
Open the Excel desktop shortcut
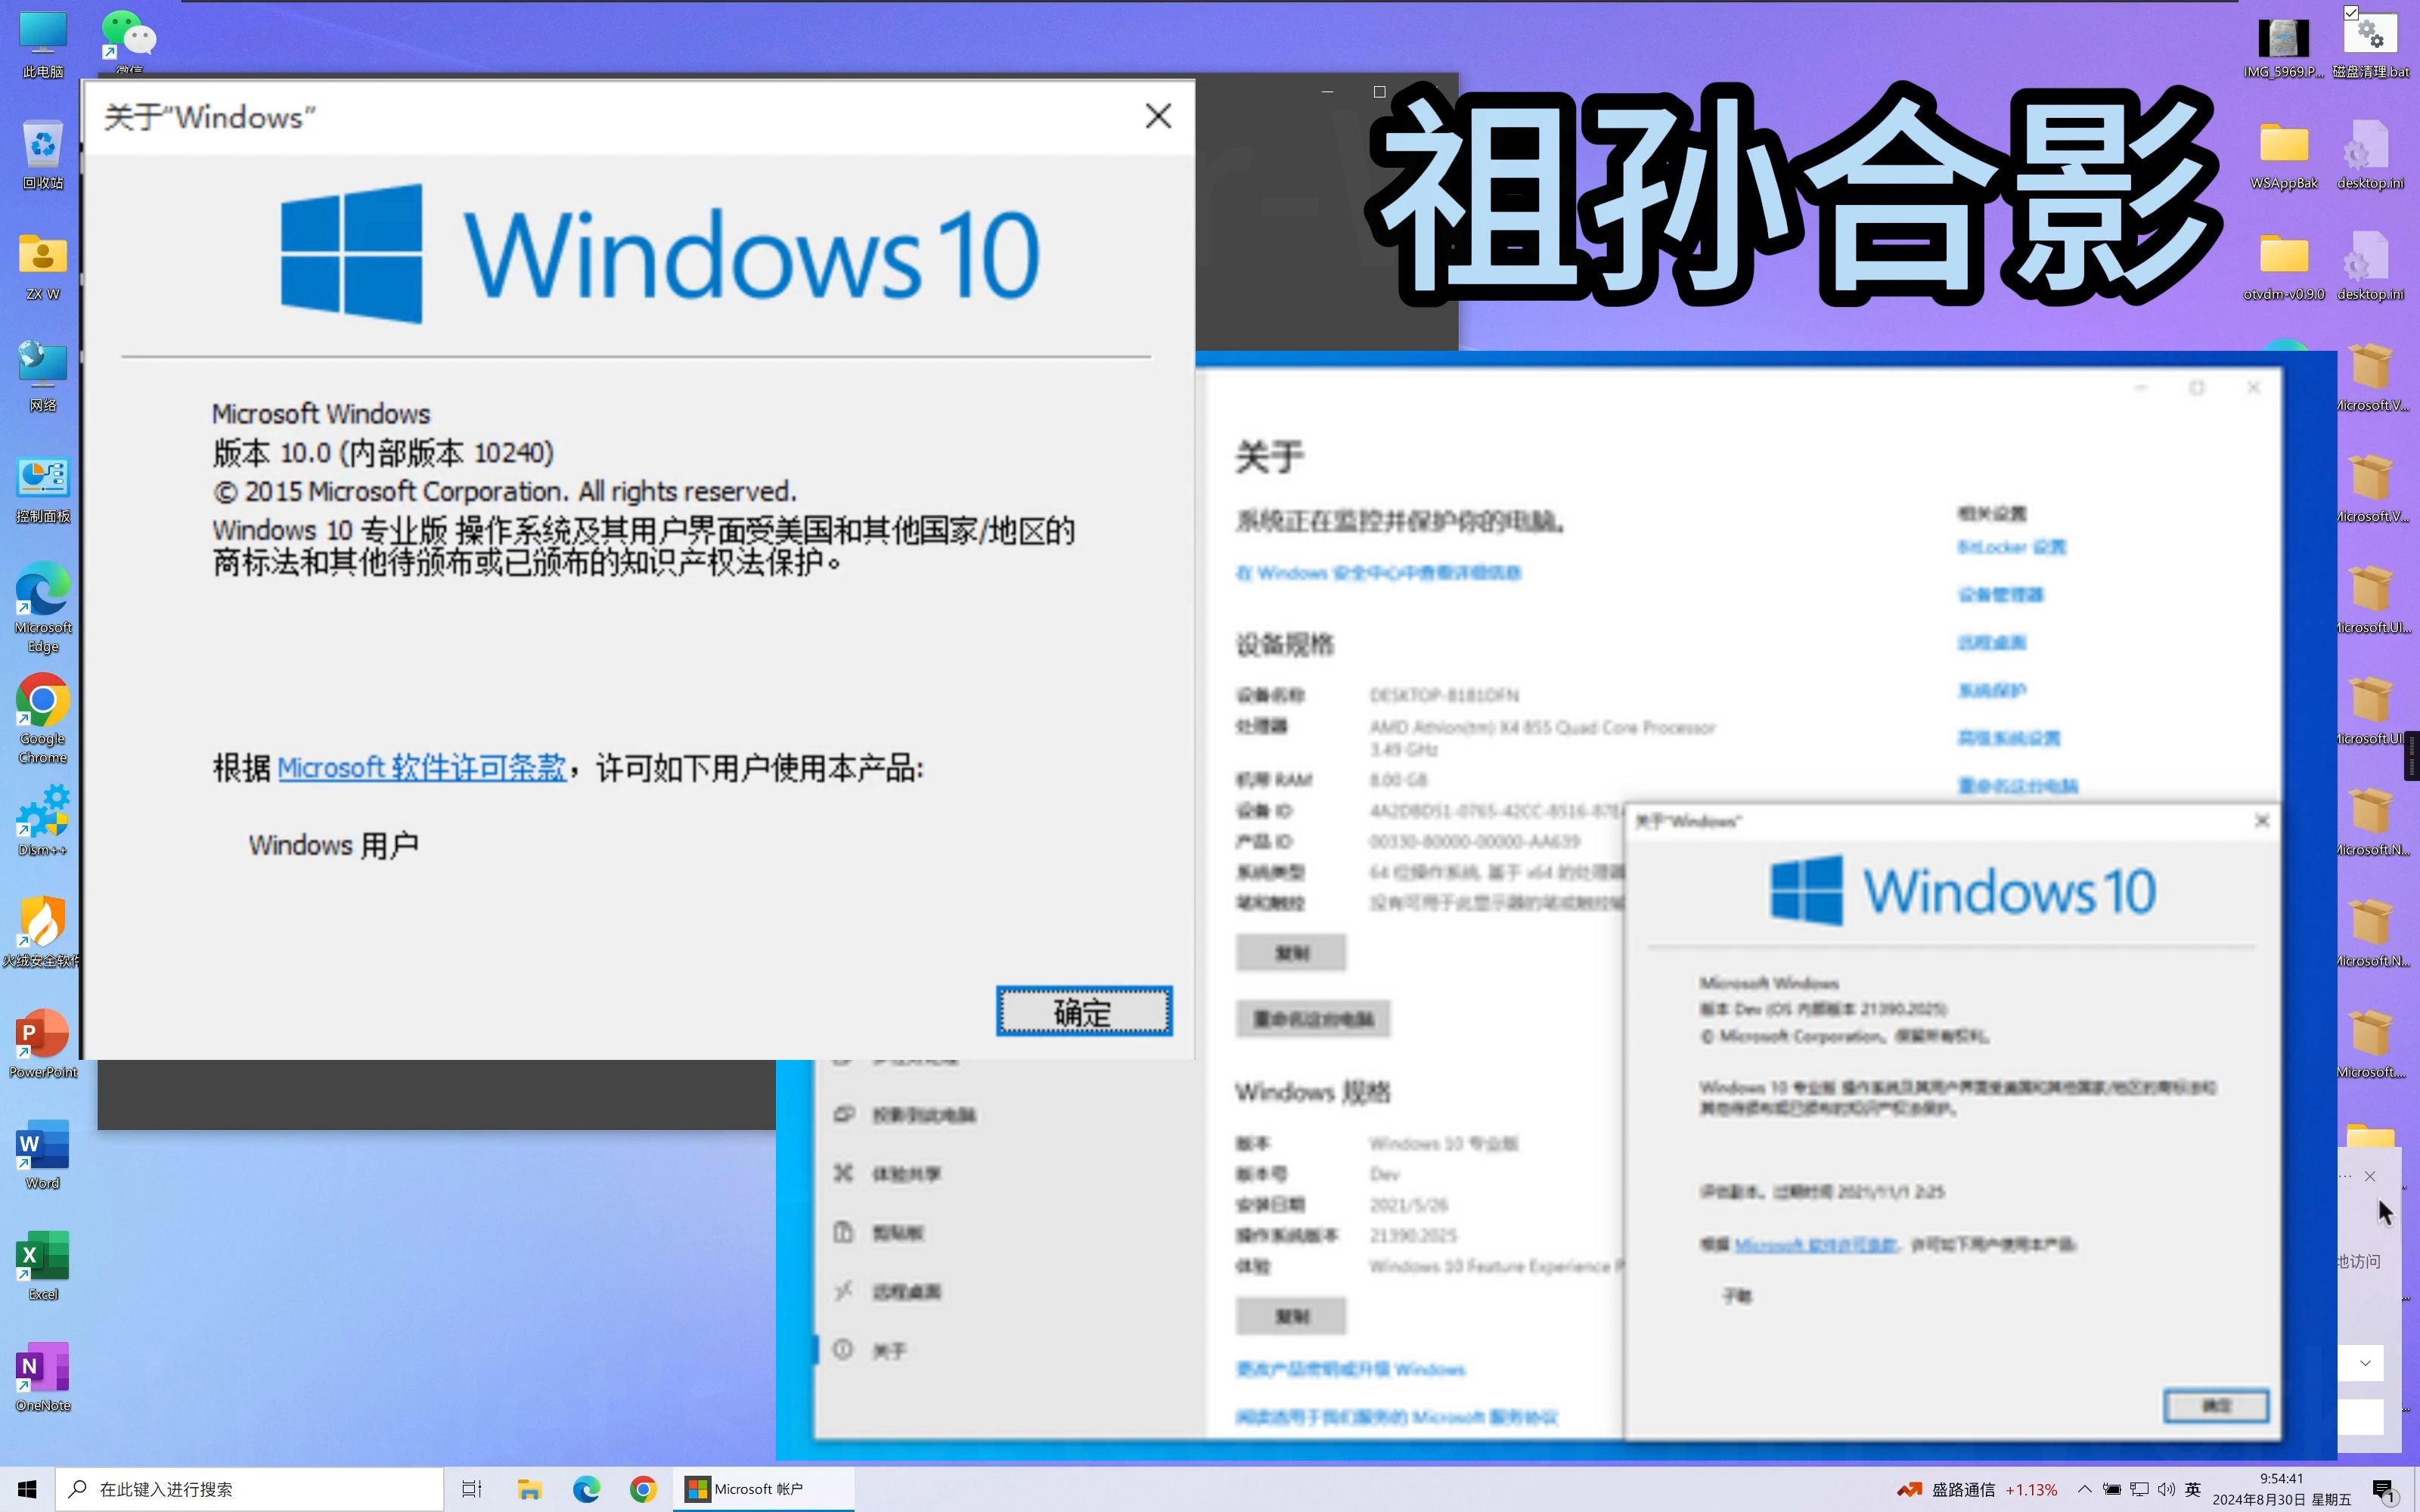pyautogui.click(x=43, y=1257)
